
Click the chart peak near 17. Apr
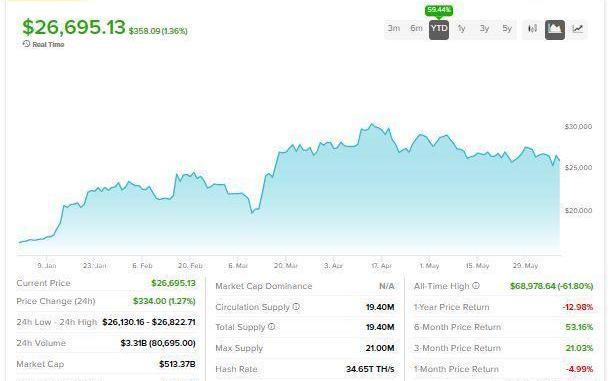[372, 124]
